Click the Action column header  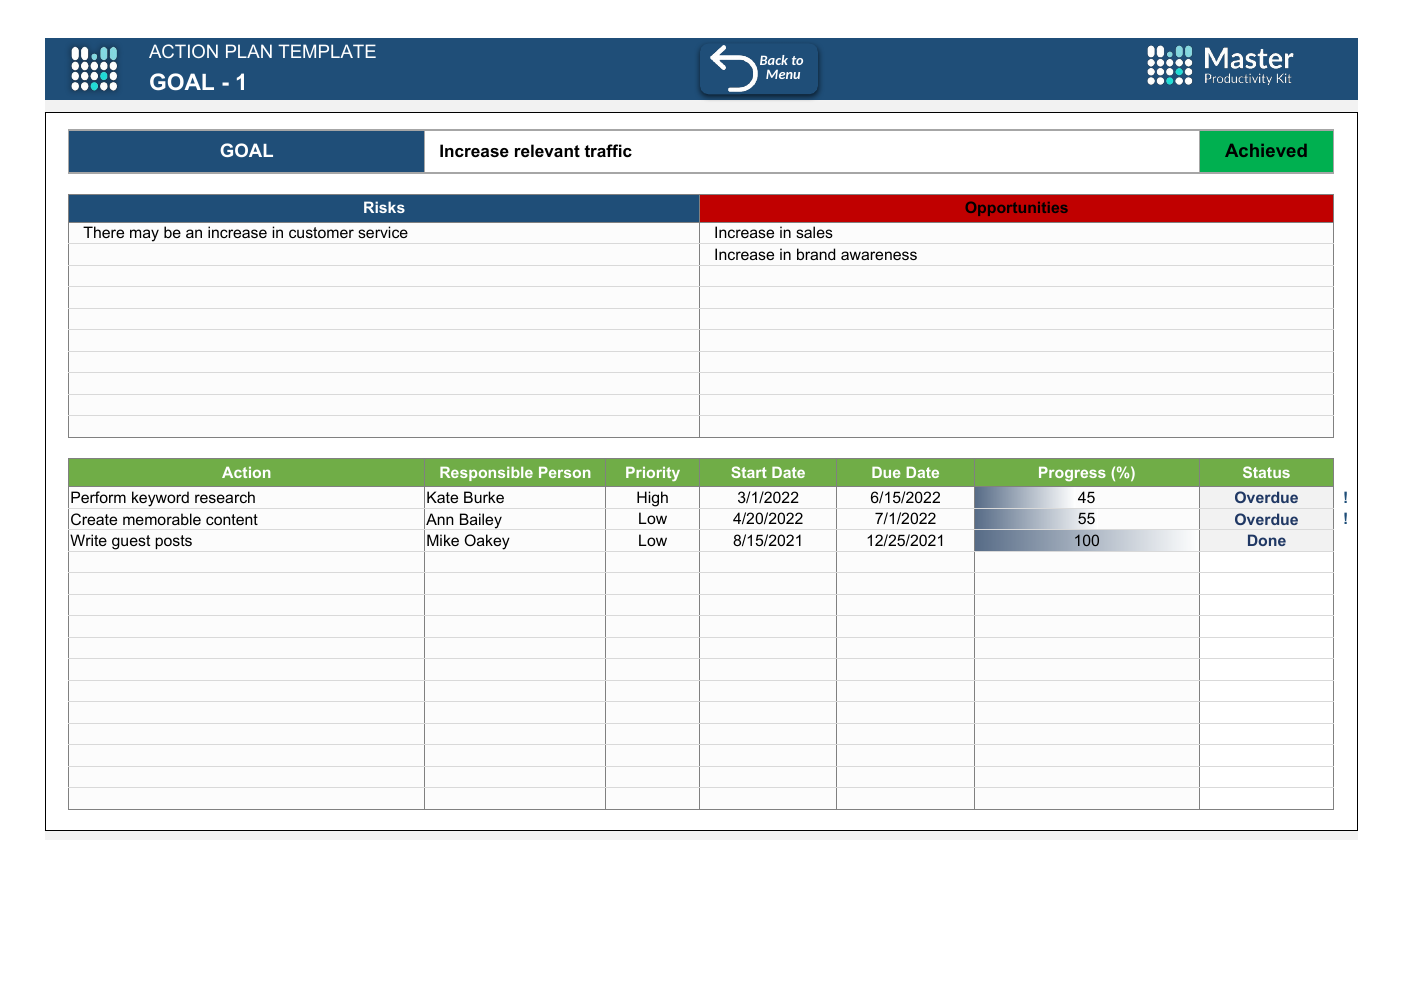[247, 473]
